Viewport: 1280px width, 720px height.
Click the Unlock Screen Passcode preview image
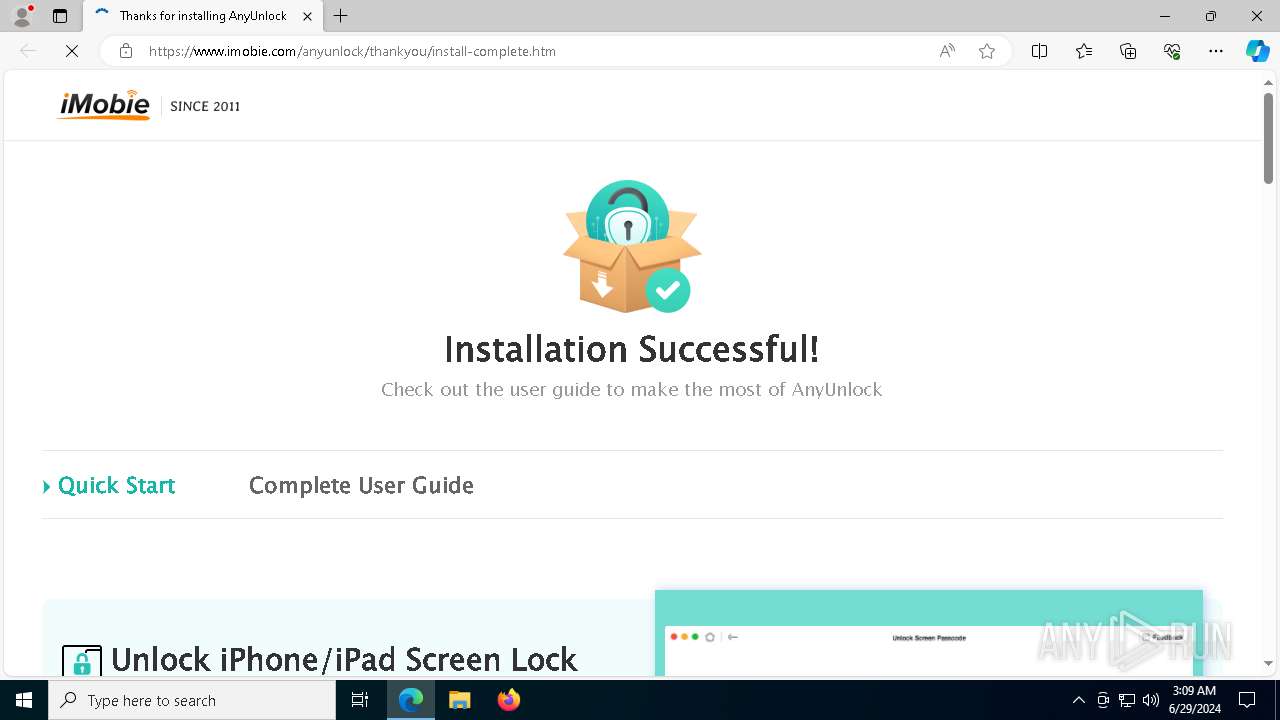coord(929,633)
